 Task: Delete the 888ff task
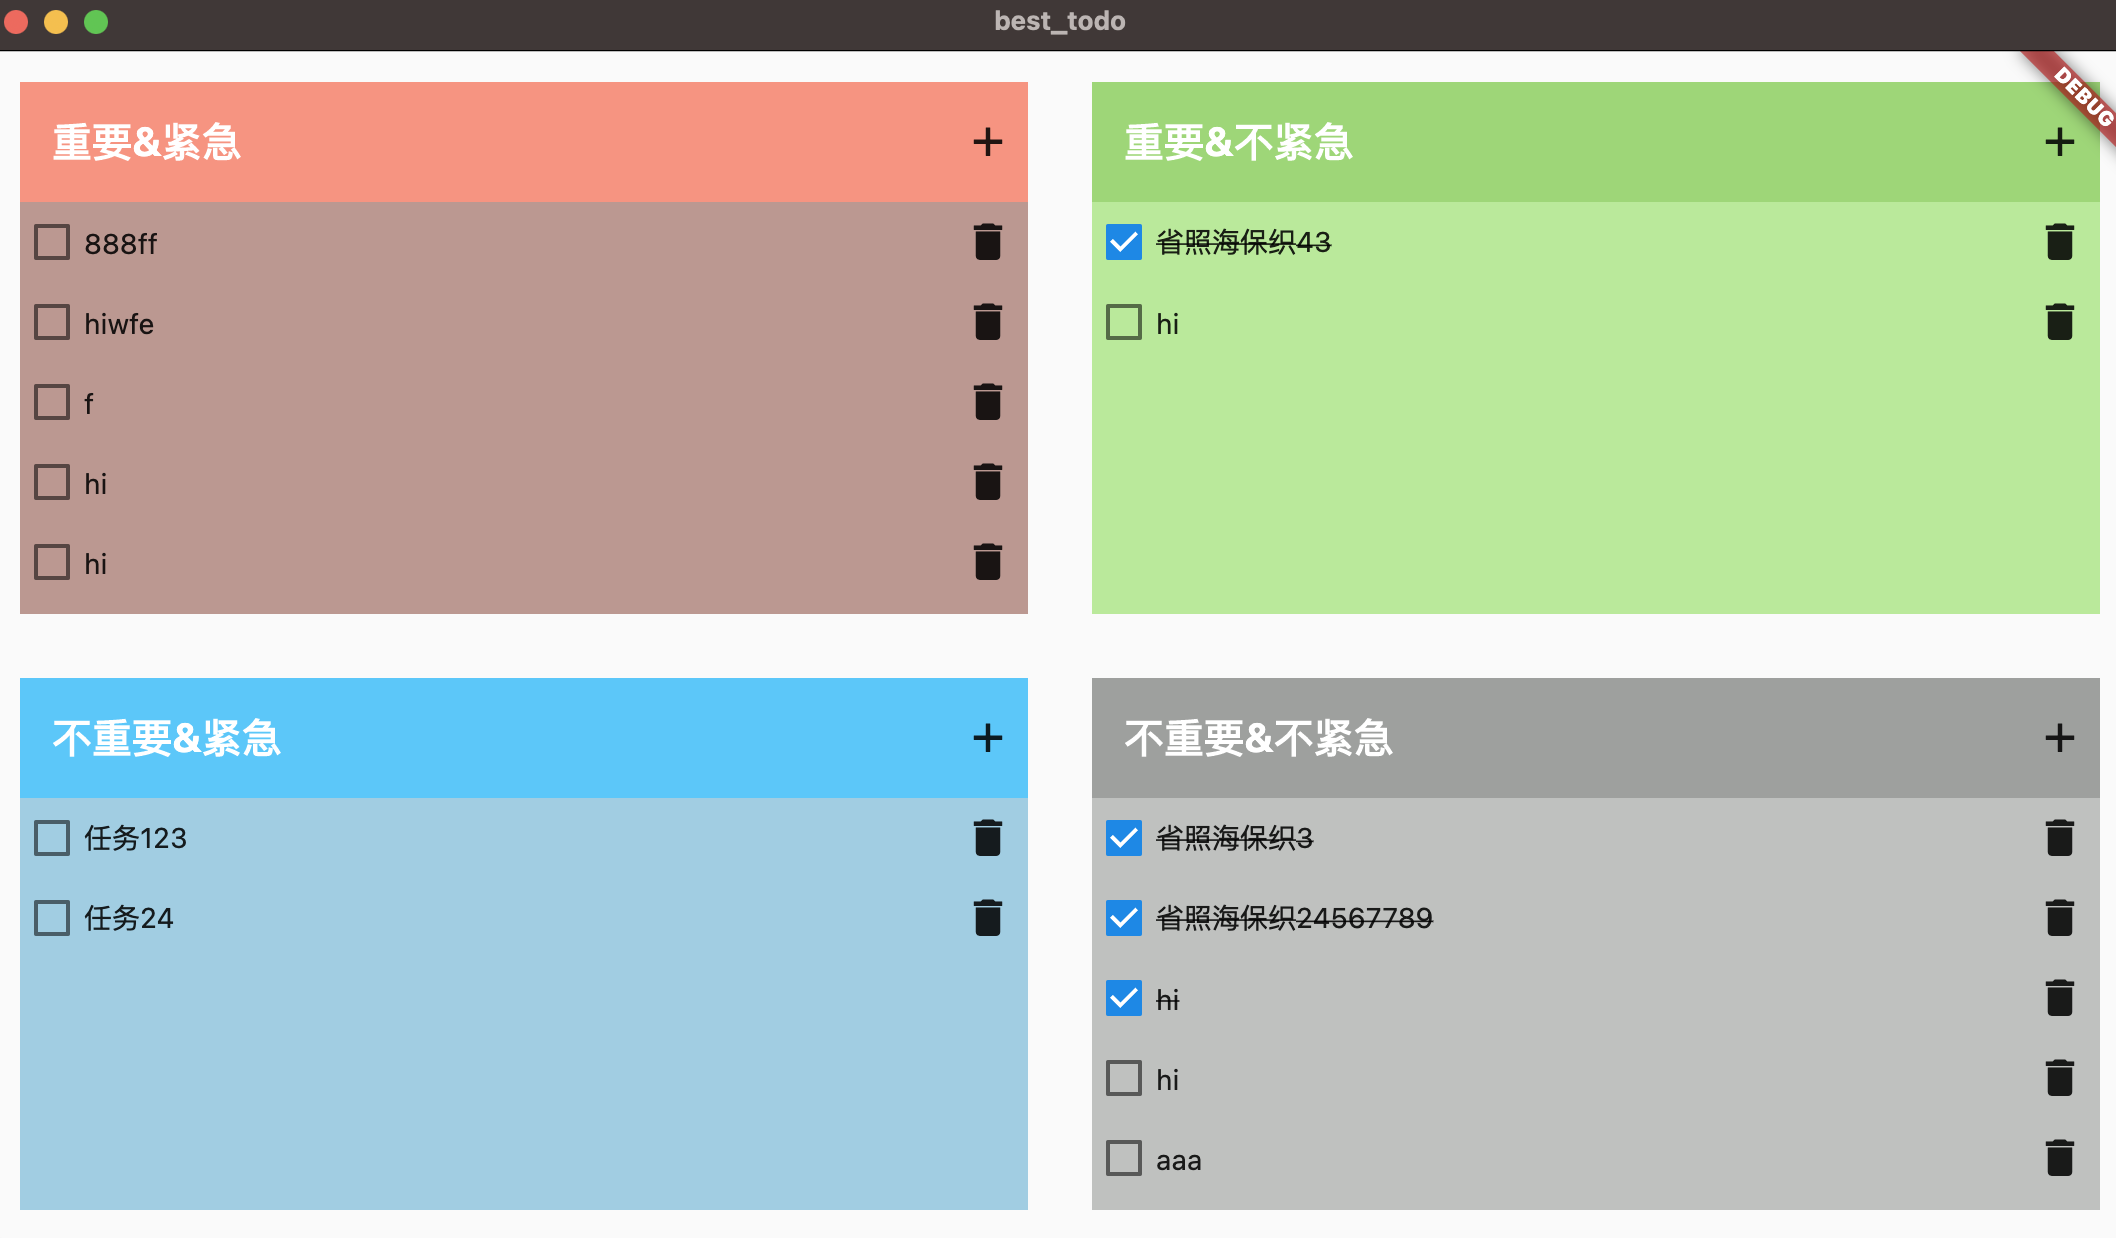(987, 242)
